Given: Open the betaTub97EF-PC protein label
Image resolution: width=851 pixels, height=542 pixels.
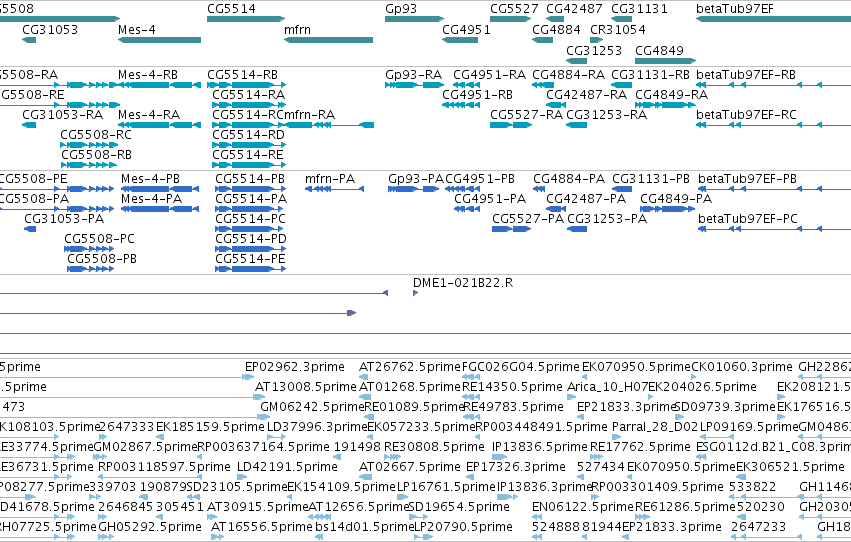Looking at the screenshot, I should coord(748,219).
